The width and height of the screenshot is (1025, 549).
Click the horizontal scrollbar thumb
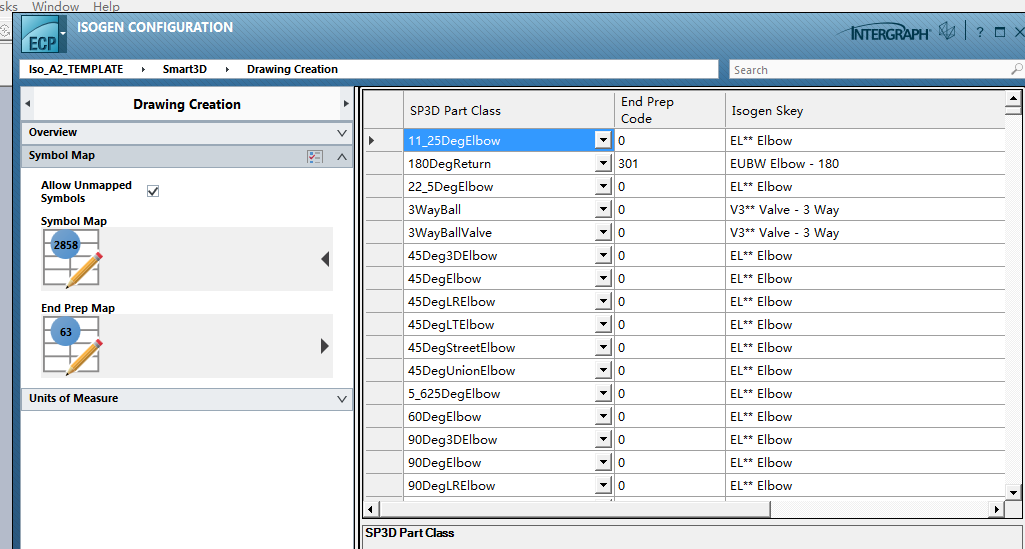point(575,508)
